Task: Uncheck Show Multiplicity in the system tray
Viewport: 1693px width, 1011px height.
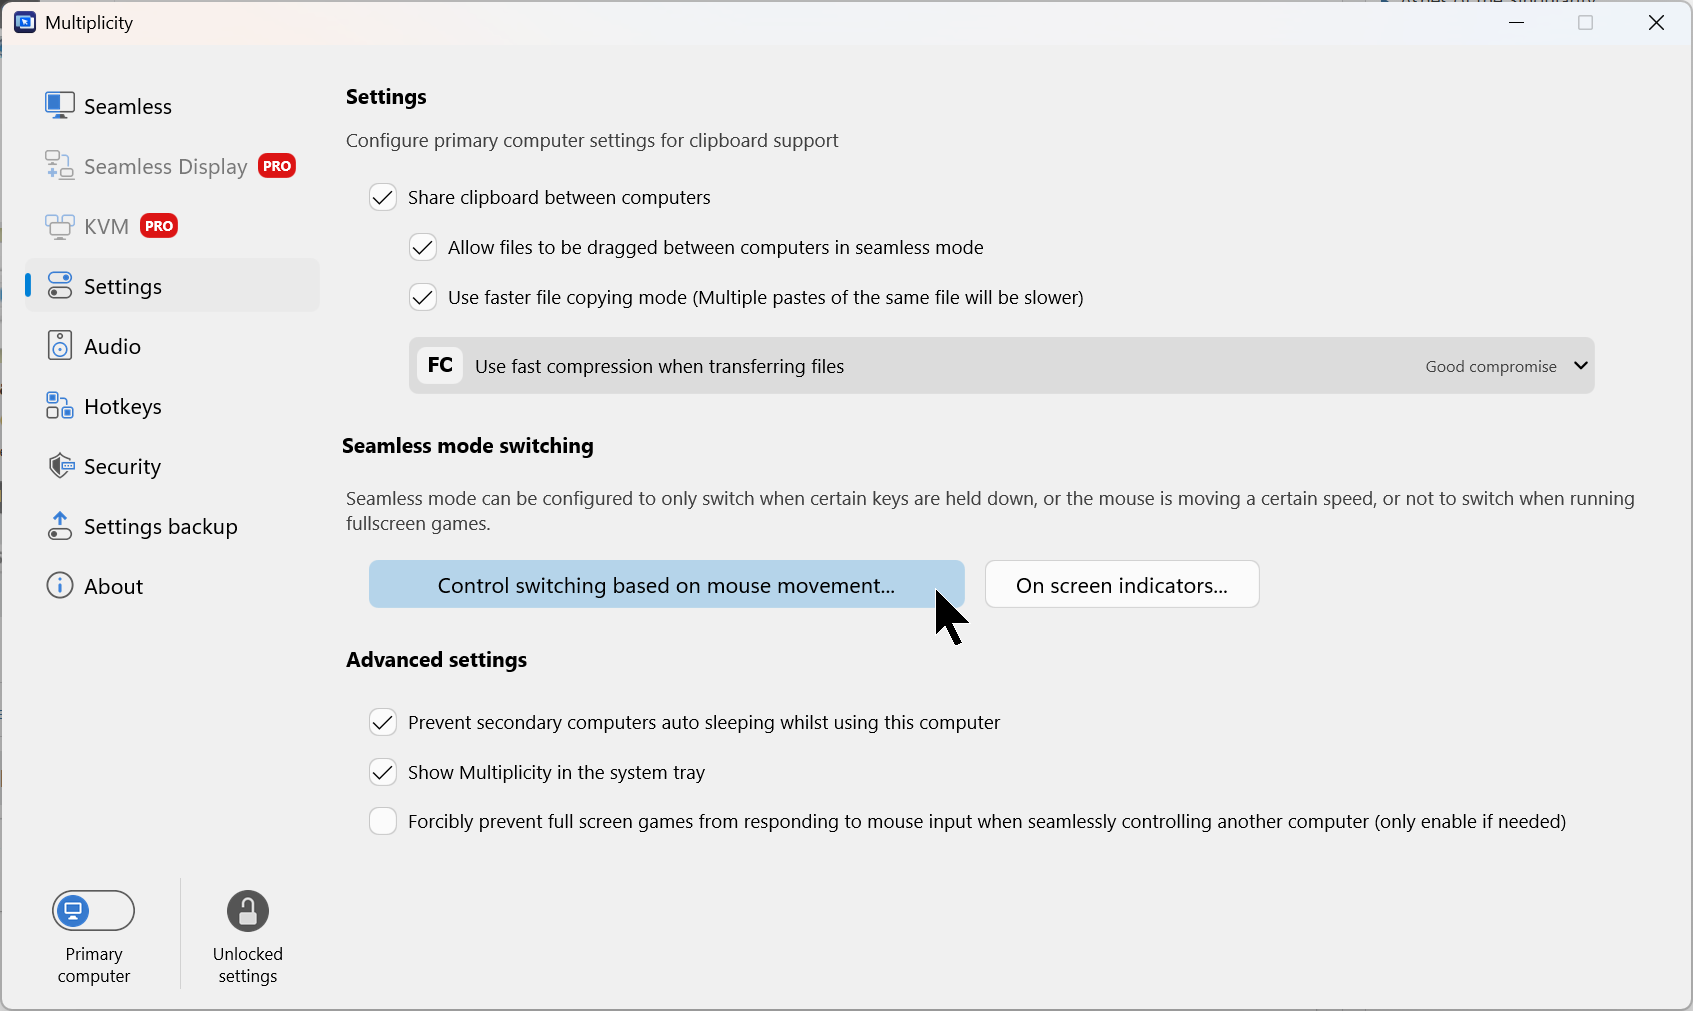Action: tap(383, 772)
